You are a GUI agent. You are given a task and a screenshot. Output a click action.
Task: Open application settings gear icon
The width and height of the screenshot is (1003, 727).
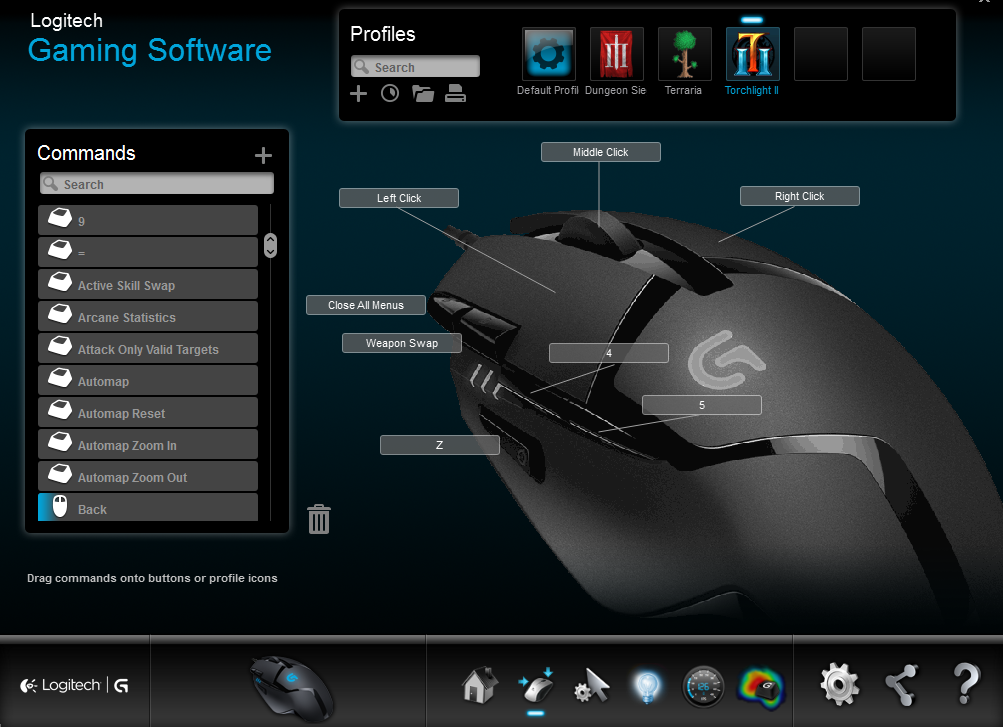(839, 685)
